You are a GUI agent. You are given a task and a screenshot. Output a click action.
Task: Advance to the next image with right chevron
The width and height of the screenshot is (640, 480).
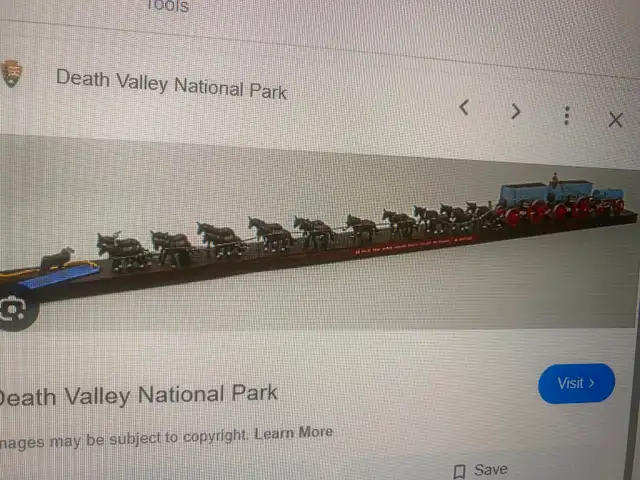[516, 111]
